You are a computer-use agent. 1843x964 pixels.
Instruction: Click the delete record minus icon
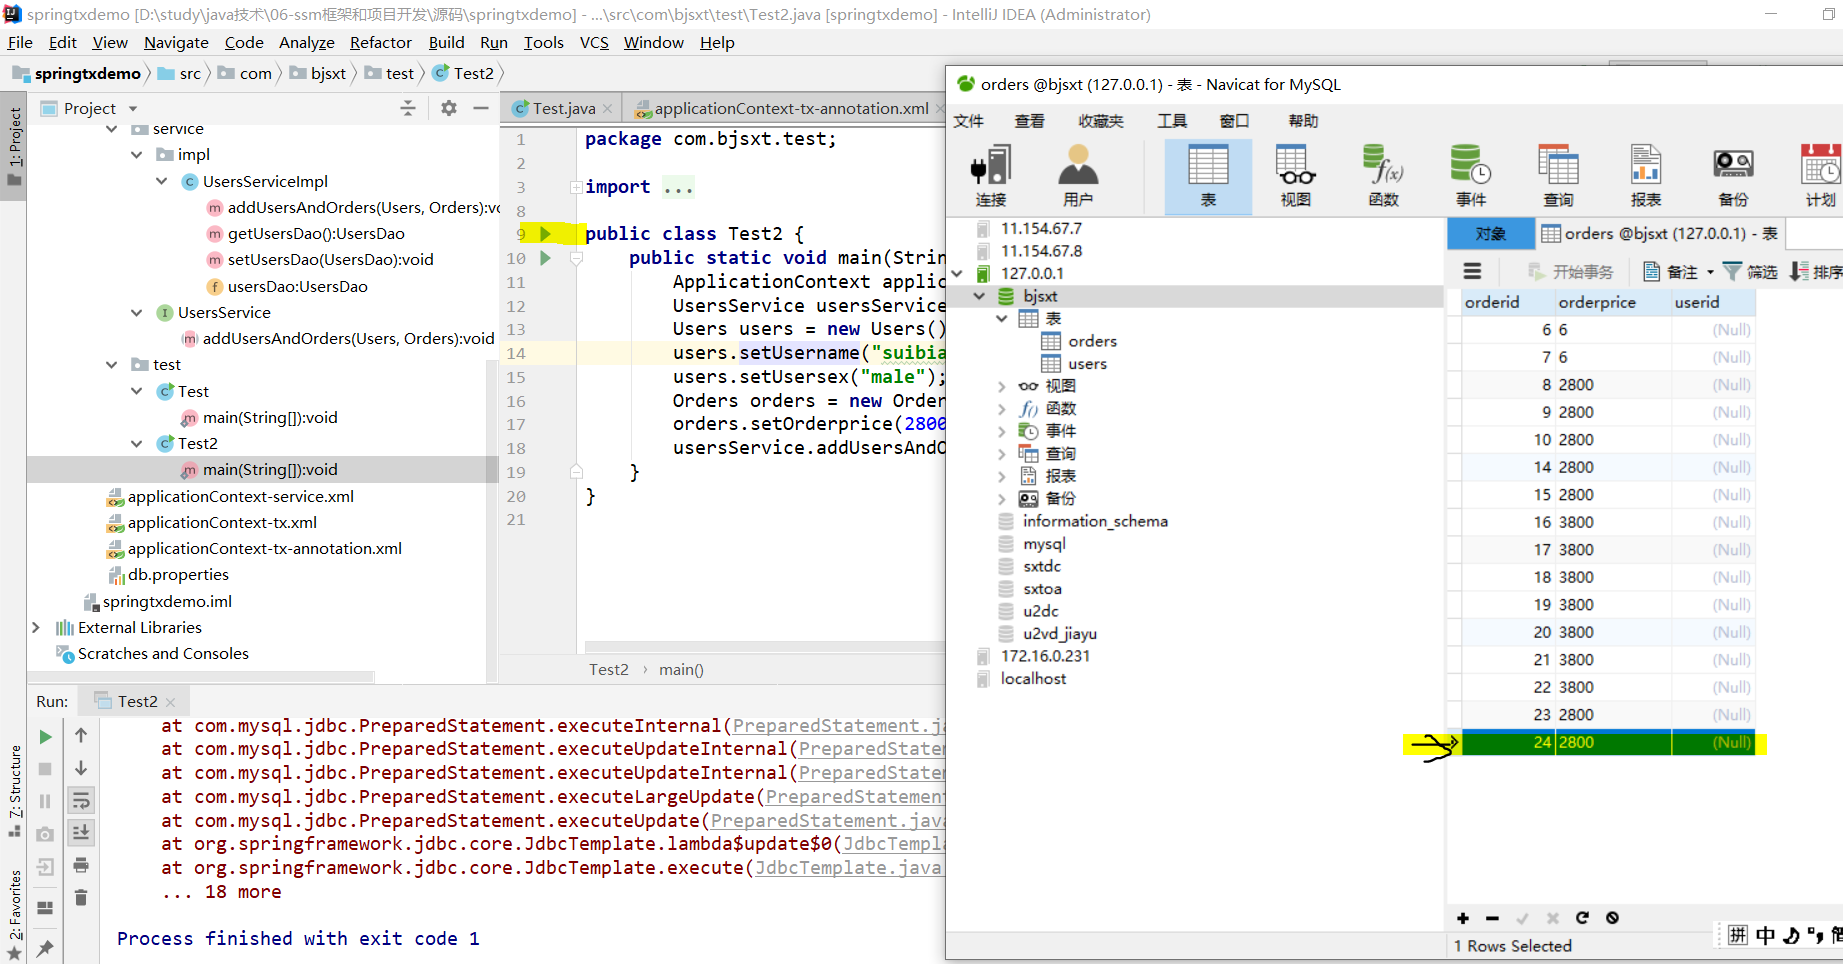point(1492,918)
